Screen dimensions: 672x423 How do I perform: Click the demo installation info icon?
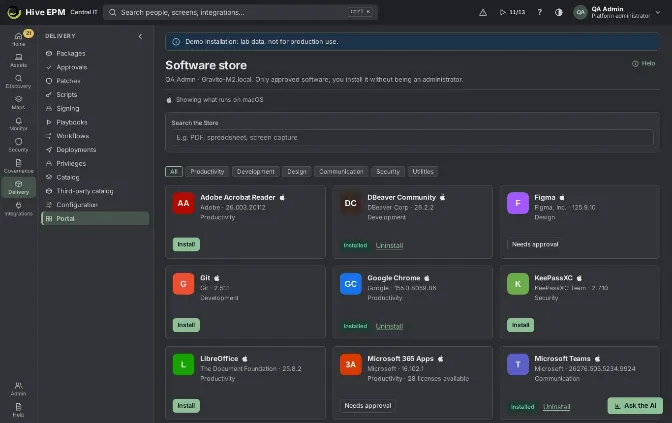pyautogui.click(x=176, y=42)
